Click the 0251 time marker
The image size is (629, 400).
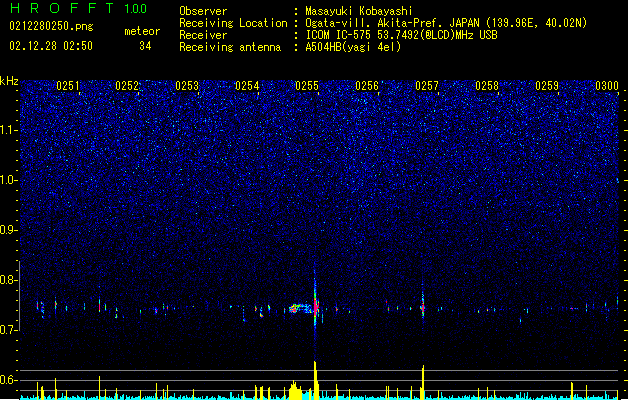pos(68,86)
